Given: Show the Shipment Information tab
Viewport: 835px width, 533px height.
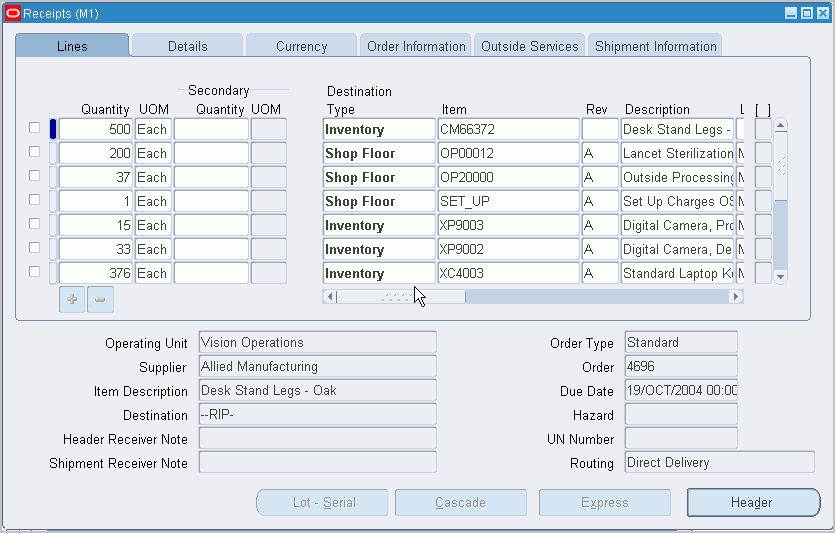Looking at the screenshot, I should [x=656, y=46].
